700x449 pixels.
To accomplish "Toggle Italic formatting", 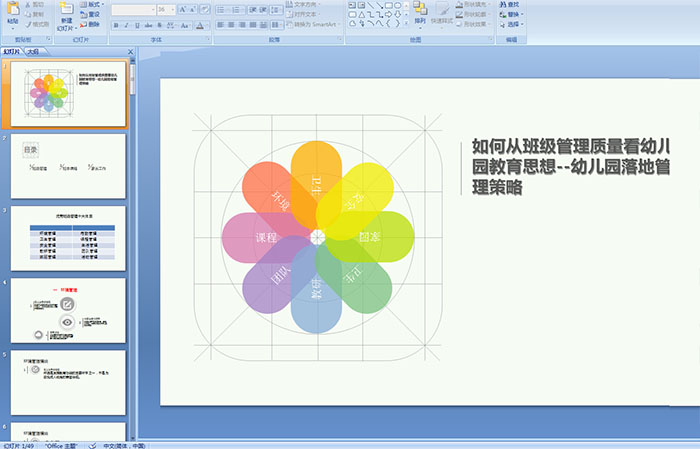I will tap(126, 25).
